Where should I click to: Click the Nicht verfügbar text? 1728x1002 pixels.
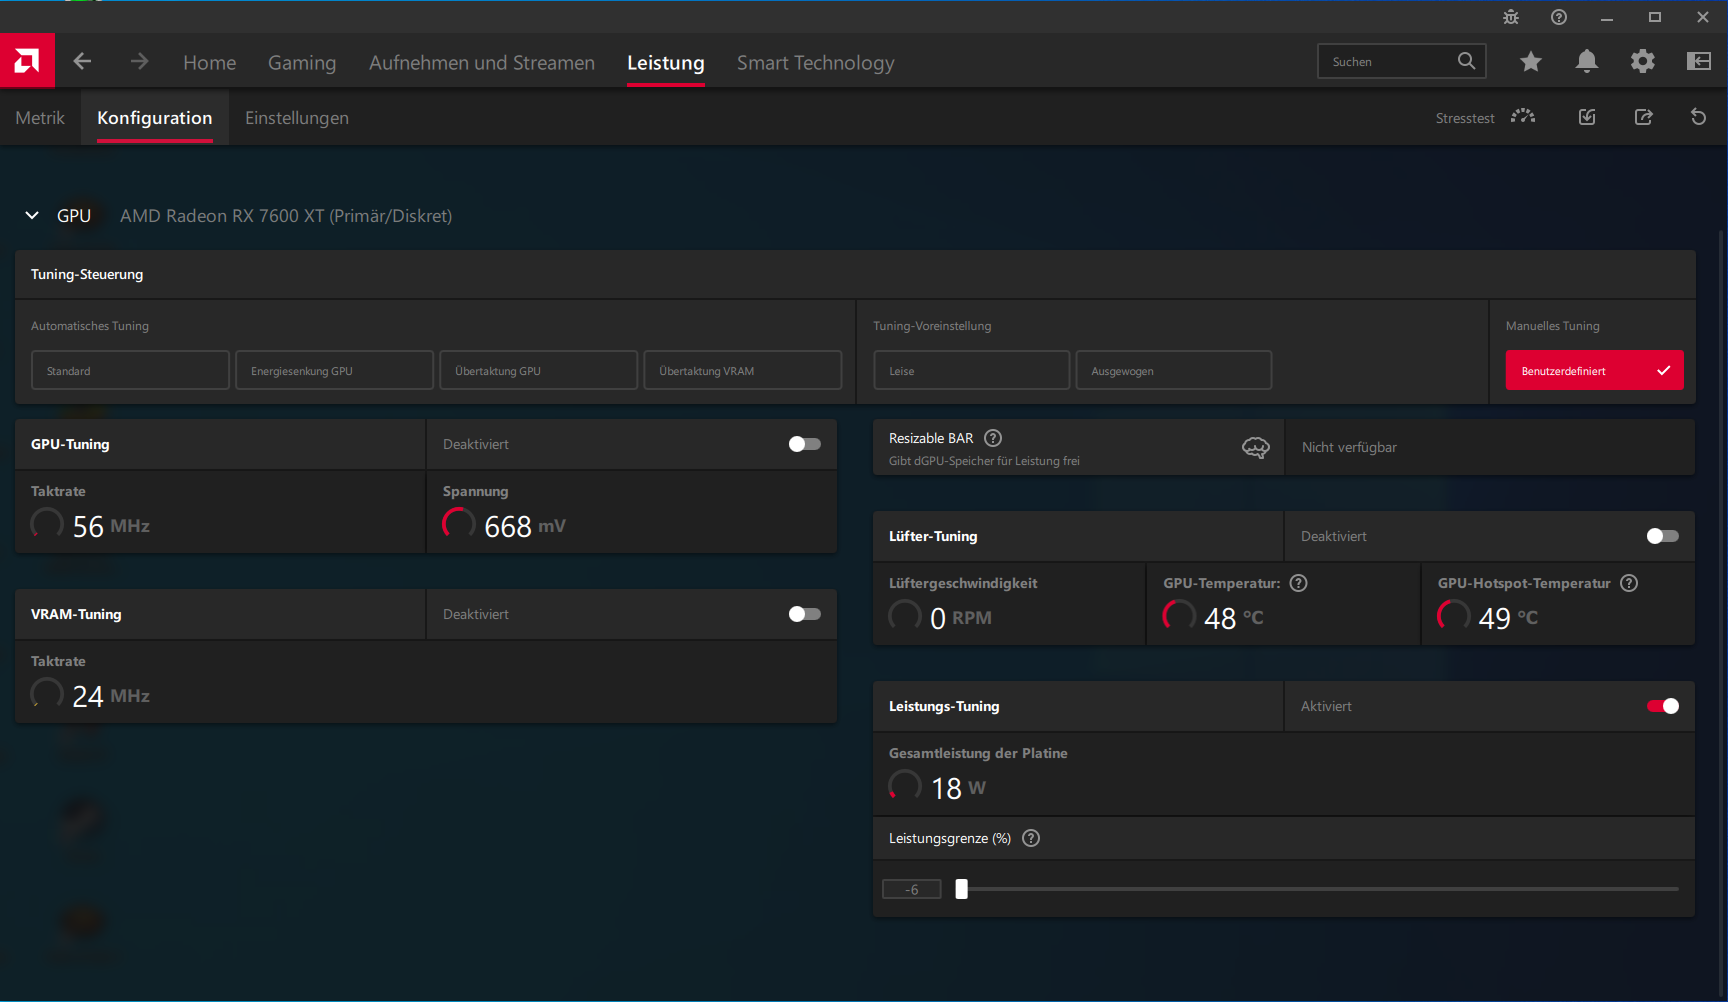[x=1349, y=447]
